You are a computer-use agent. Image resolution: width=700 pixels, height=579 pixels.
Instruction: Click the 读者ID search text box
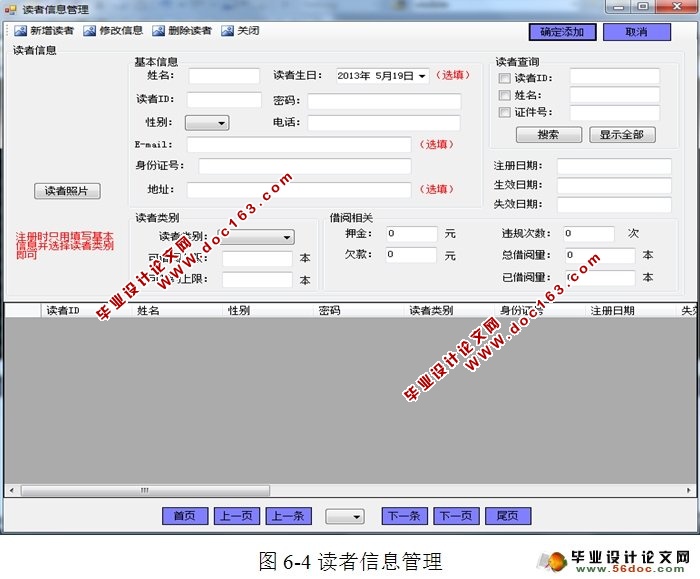click(x=614, y=76)
